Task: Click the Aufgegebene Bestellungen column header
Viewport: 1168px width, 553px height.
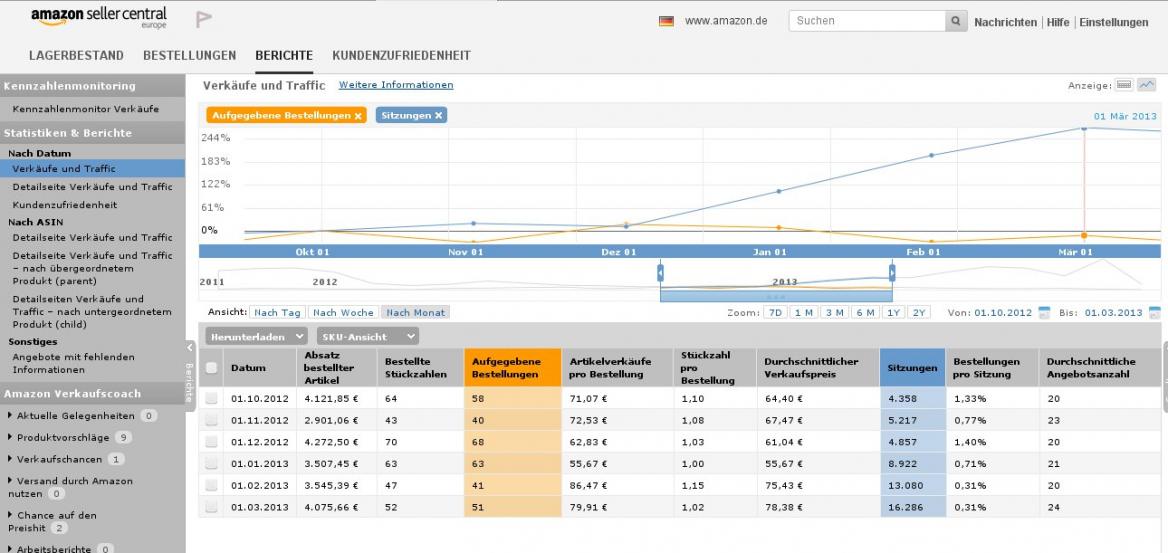Action: [512, 367]
